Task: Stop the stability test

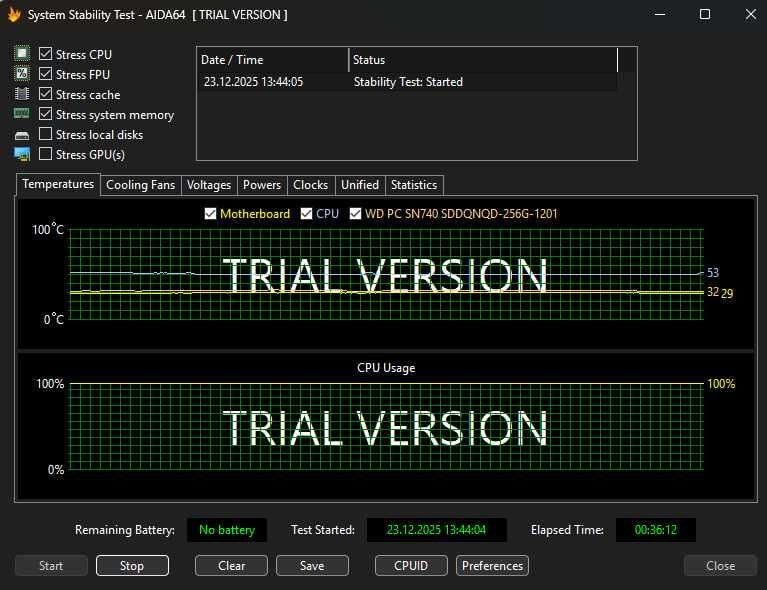Action: (x=132, y=566)
